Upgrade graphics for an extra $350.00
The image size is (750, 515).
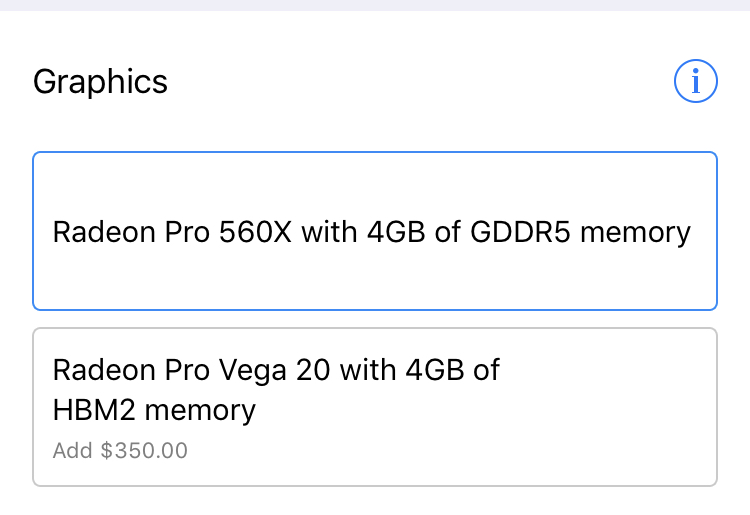pyautogui.click(x=375, y=407)
